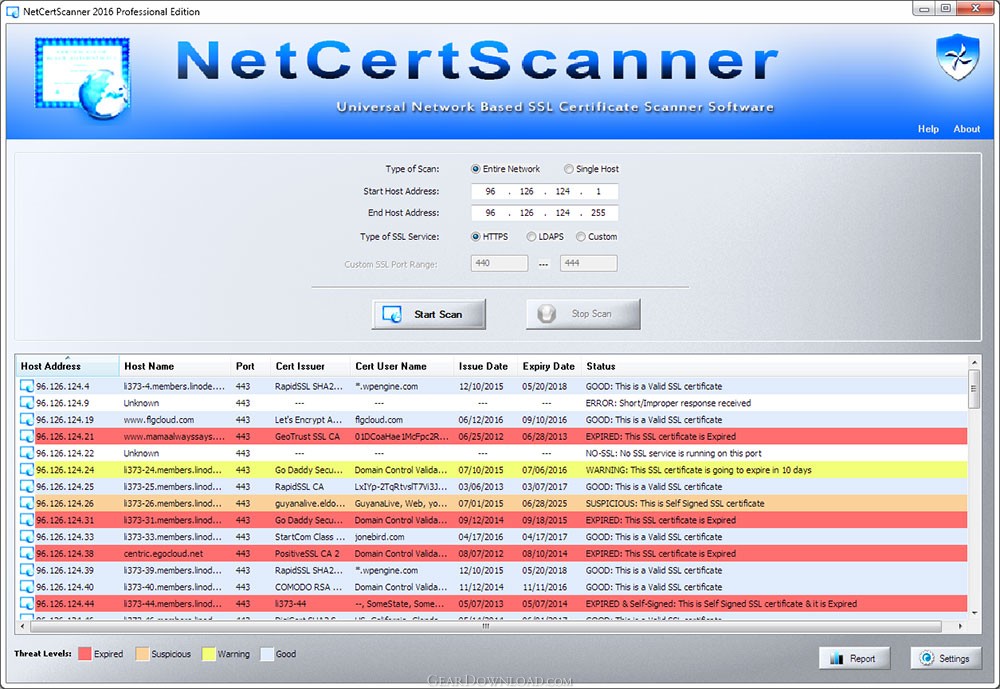
Task: Sort results by Host Address column
Action: [x=67, y=366]
